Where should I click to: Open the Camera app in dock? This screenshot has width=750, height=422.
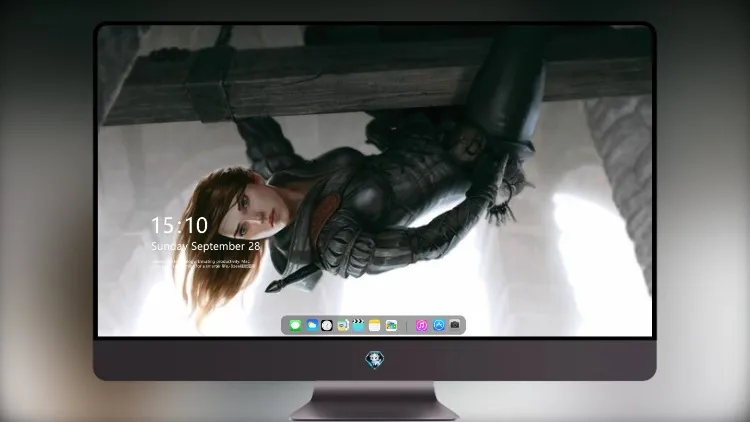point(455,325)
